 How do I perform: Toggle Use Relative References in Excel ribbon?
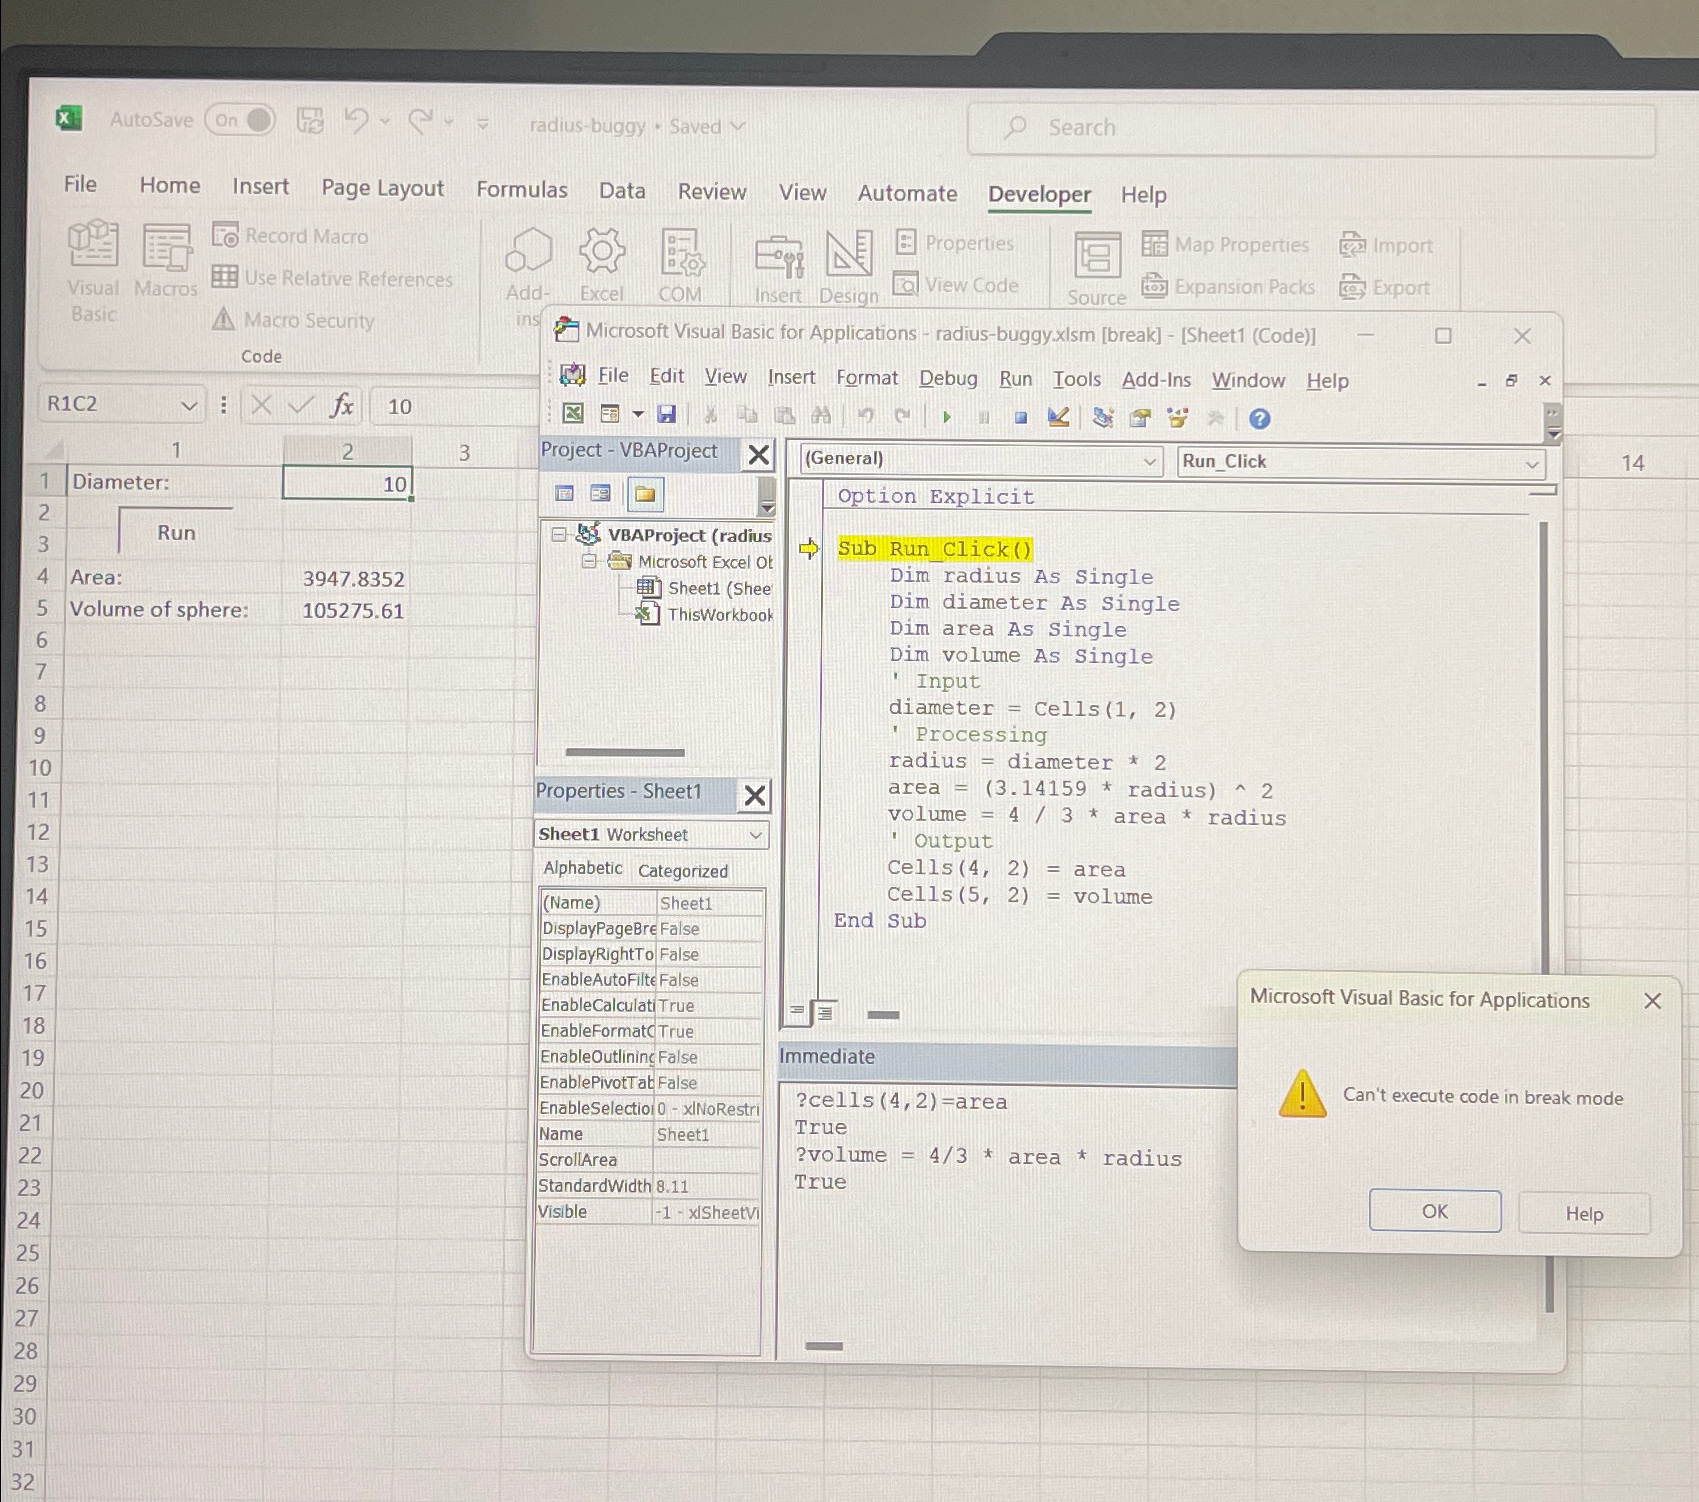[333, 278]
